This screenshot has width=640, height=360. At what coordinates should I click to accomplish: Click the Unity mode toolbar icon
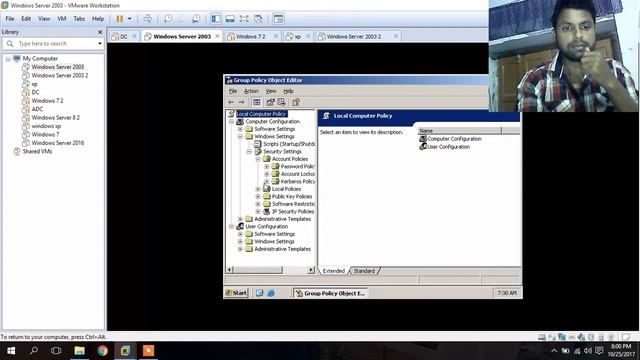(258, 19)
